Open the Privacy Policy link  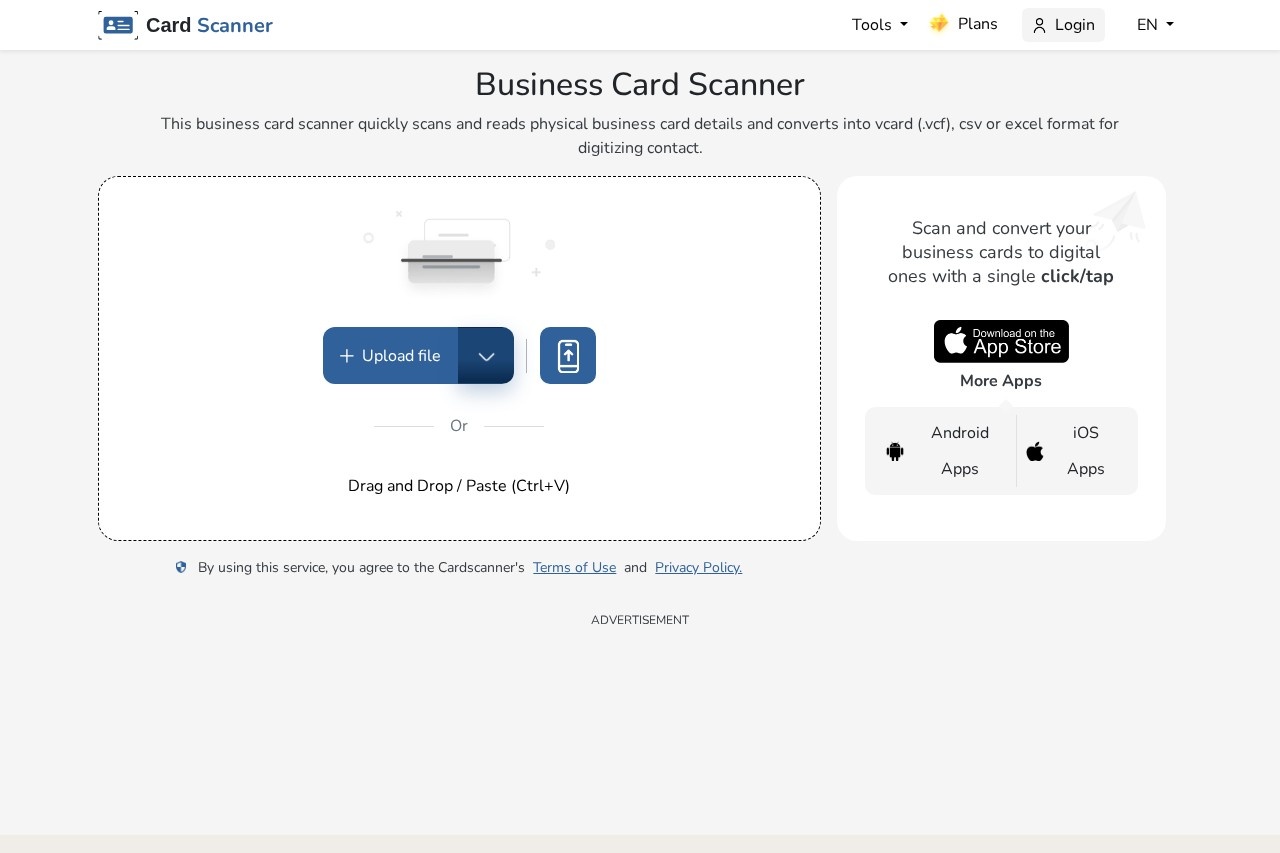click(698, 568)
